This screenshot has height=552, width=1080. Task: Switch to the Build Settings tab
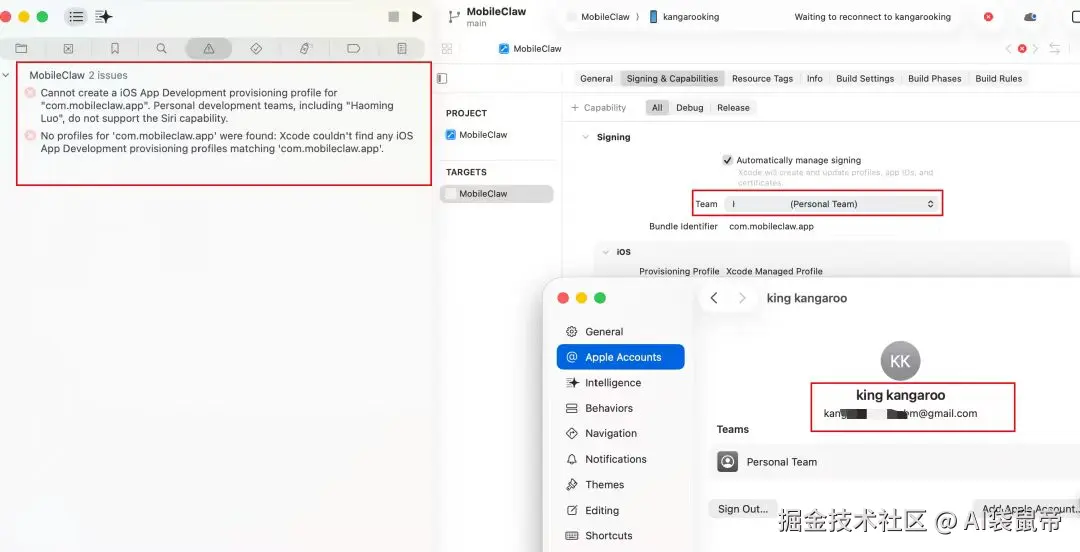pyautogui.click(x=865, y=79)
